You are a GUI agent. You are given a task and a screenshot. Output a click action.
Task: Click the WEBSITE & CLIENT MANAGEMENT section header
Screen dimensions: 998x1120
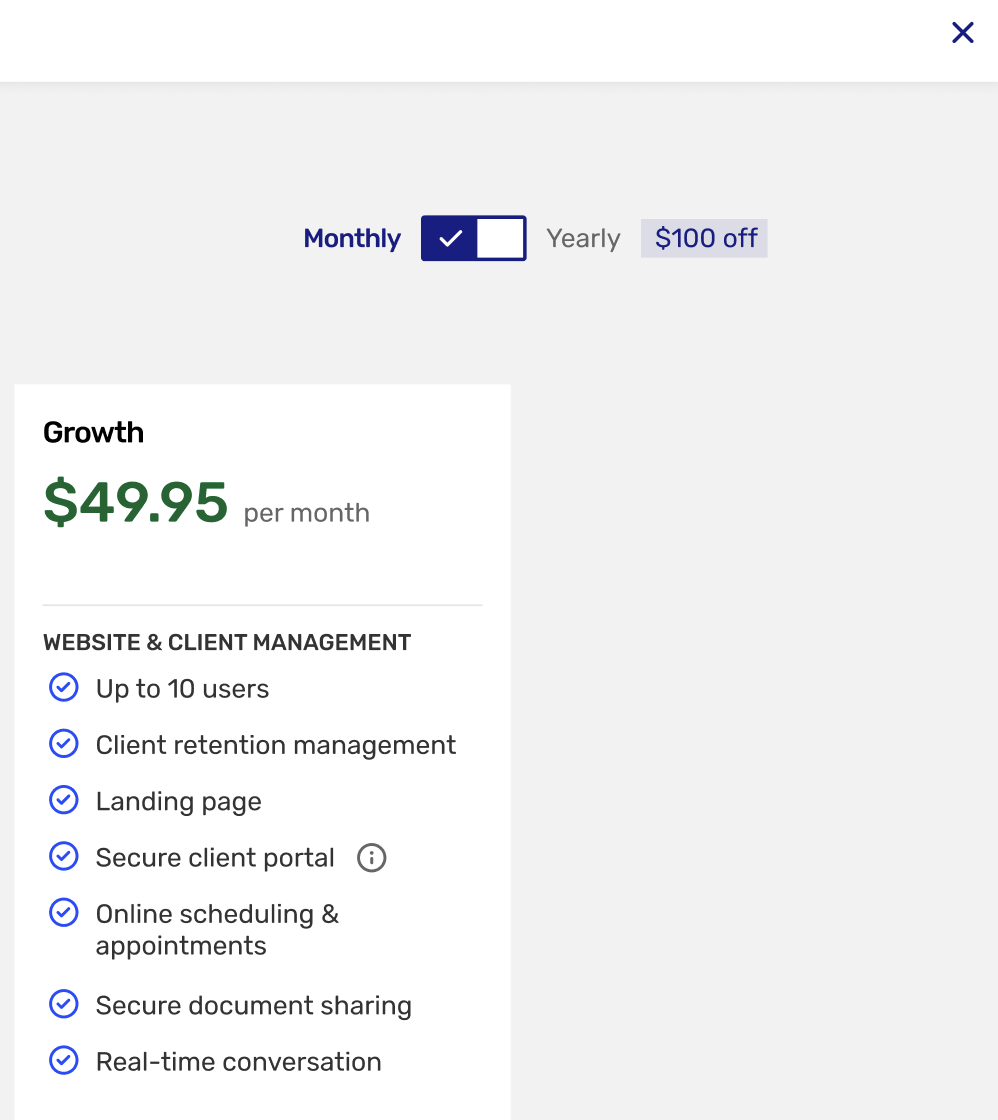pos(227,642)
